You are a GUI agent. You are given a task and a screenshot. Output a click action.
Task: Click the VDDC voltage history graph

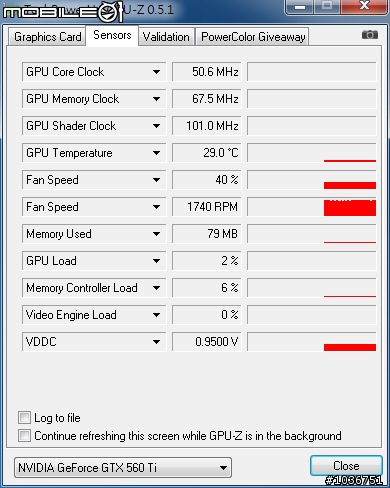[x=312, y=342]
